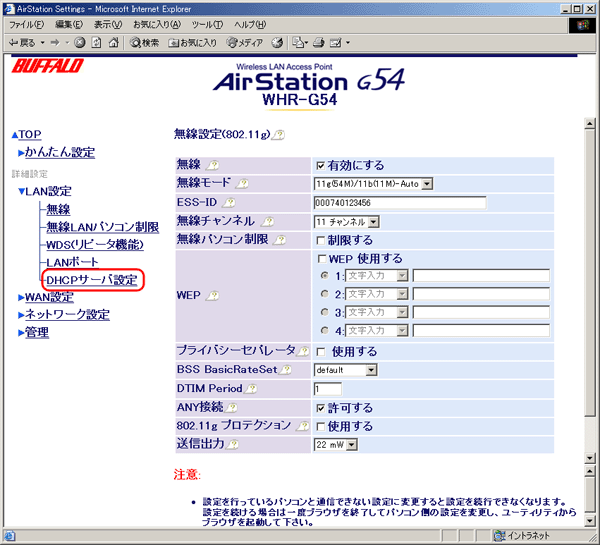This screenshot has height=545, width=600.
Task: Open help icon for 802.11g プロテクション row
Action: (x=303, y=426)
